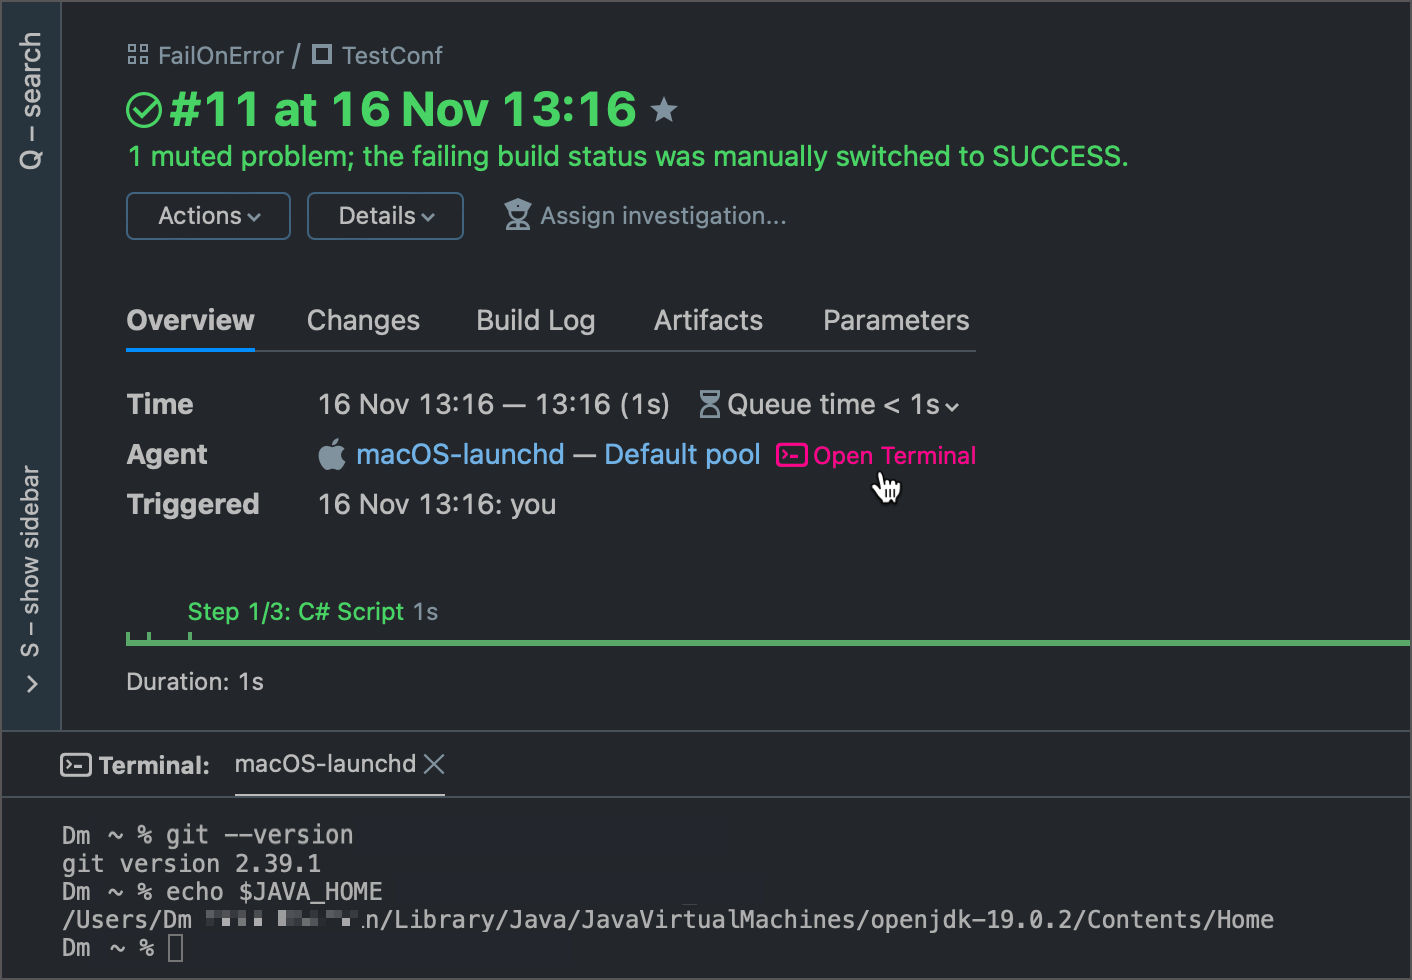
Task: Toggle the favorite star for build #11
Action: (664, 110)
